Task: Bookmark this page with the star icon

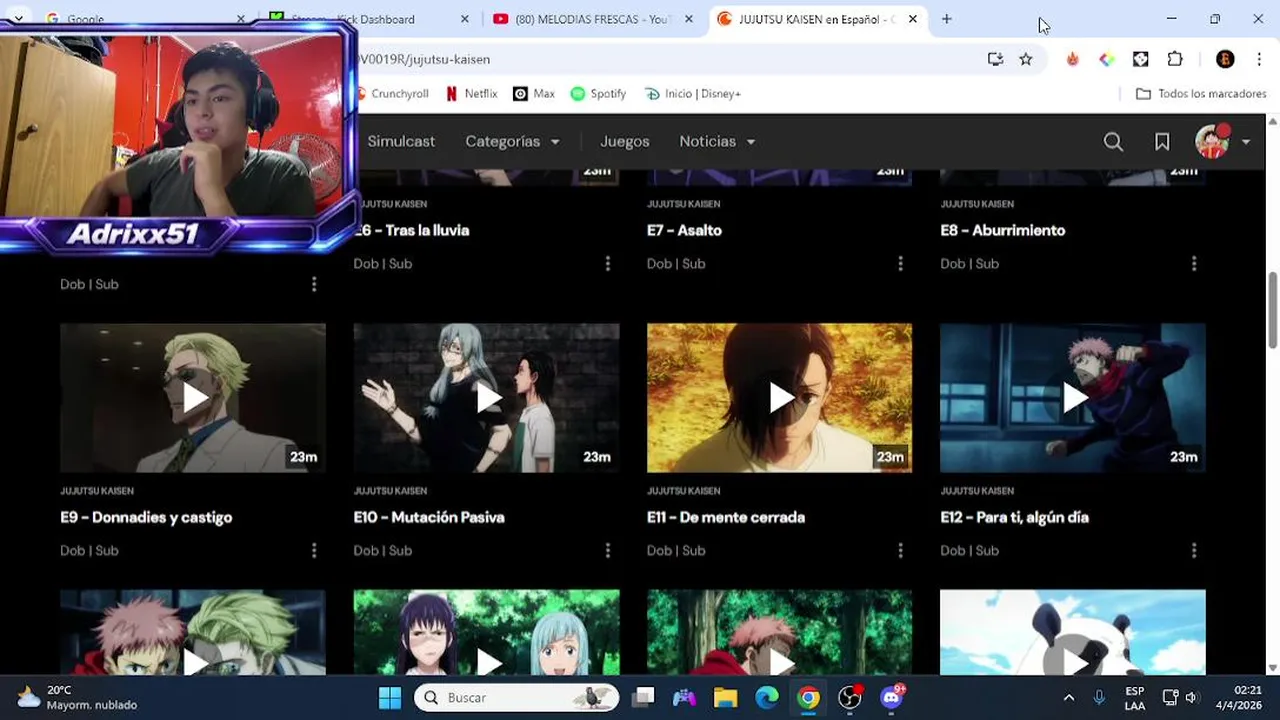Action: (x=1026, y=59)
